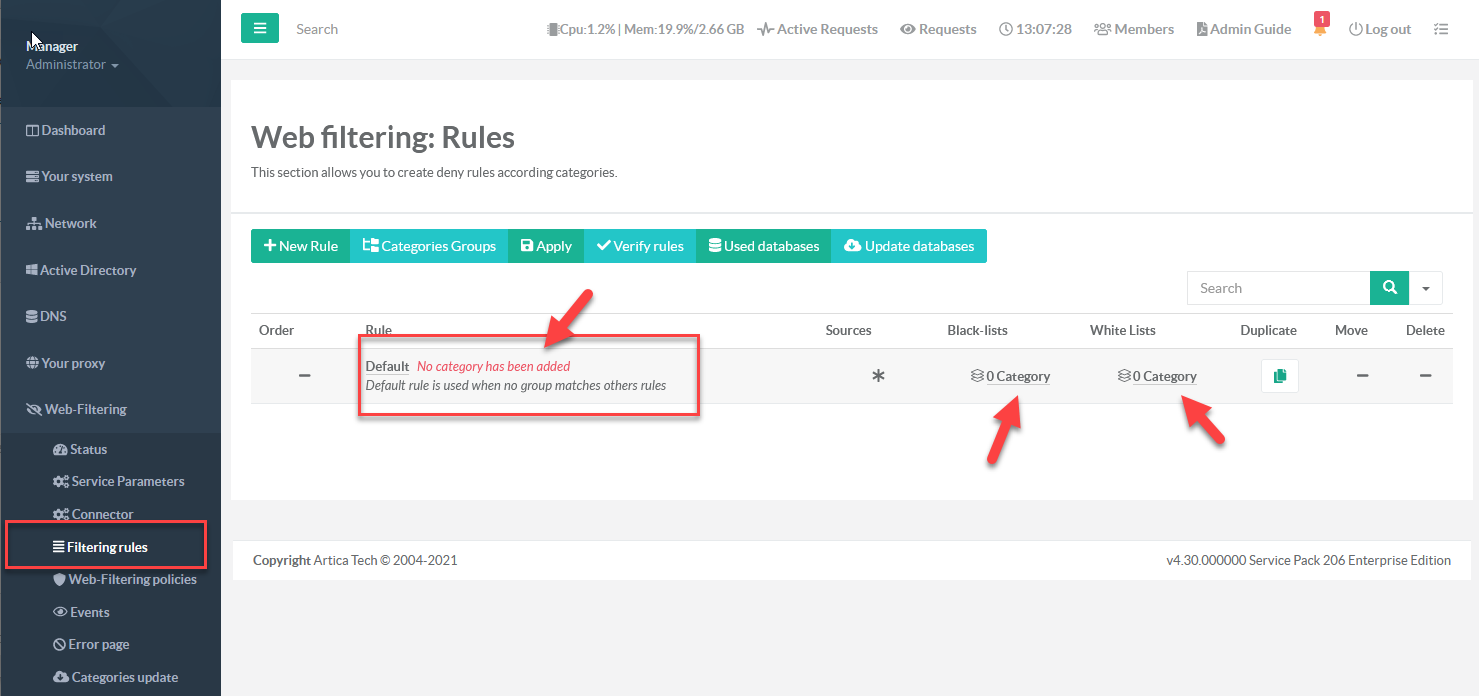Open Web-Filtering policies menu item
This screenshot has height=696, width=1479.
[132, 579]
